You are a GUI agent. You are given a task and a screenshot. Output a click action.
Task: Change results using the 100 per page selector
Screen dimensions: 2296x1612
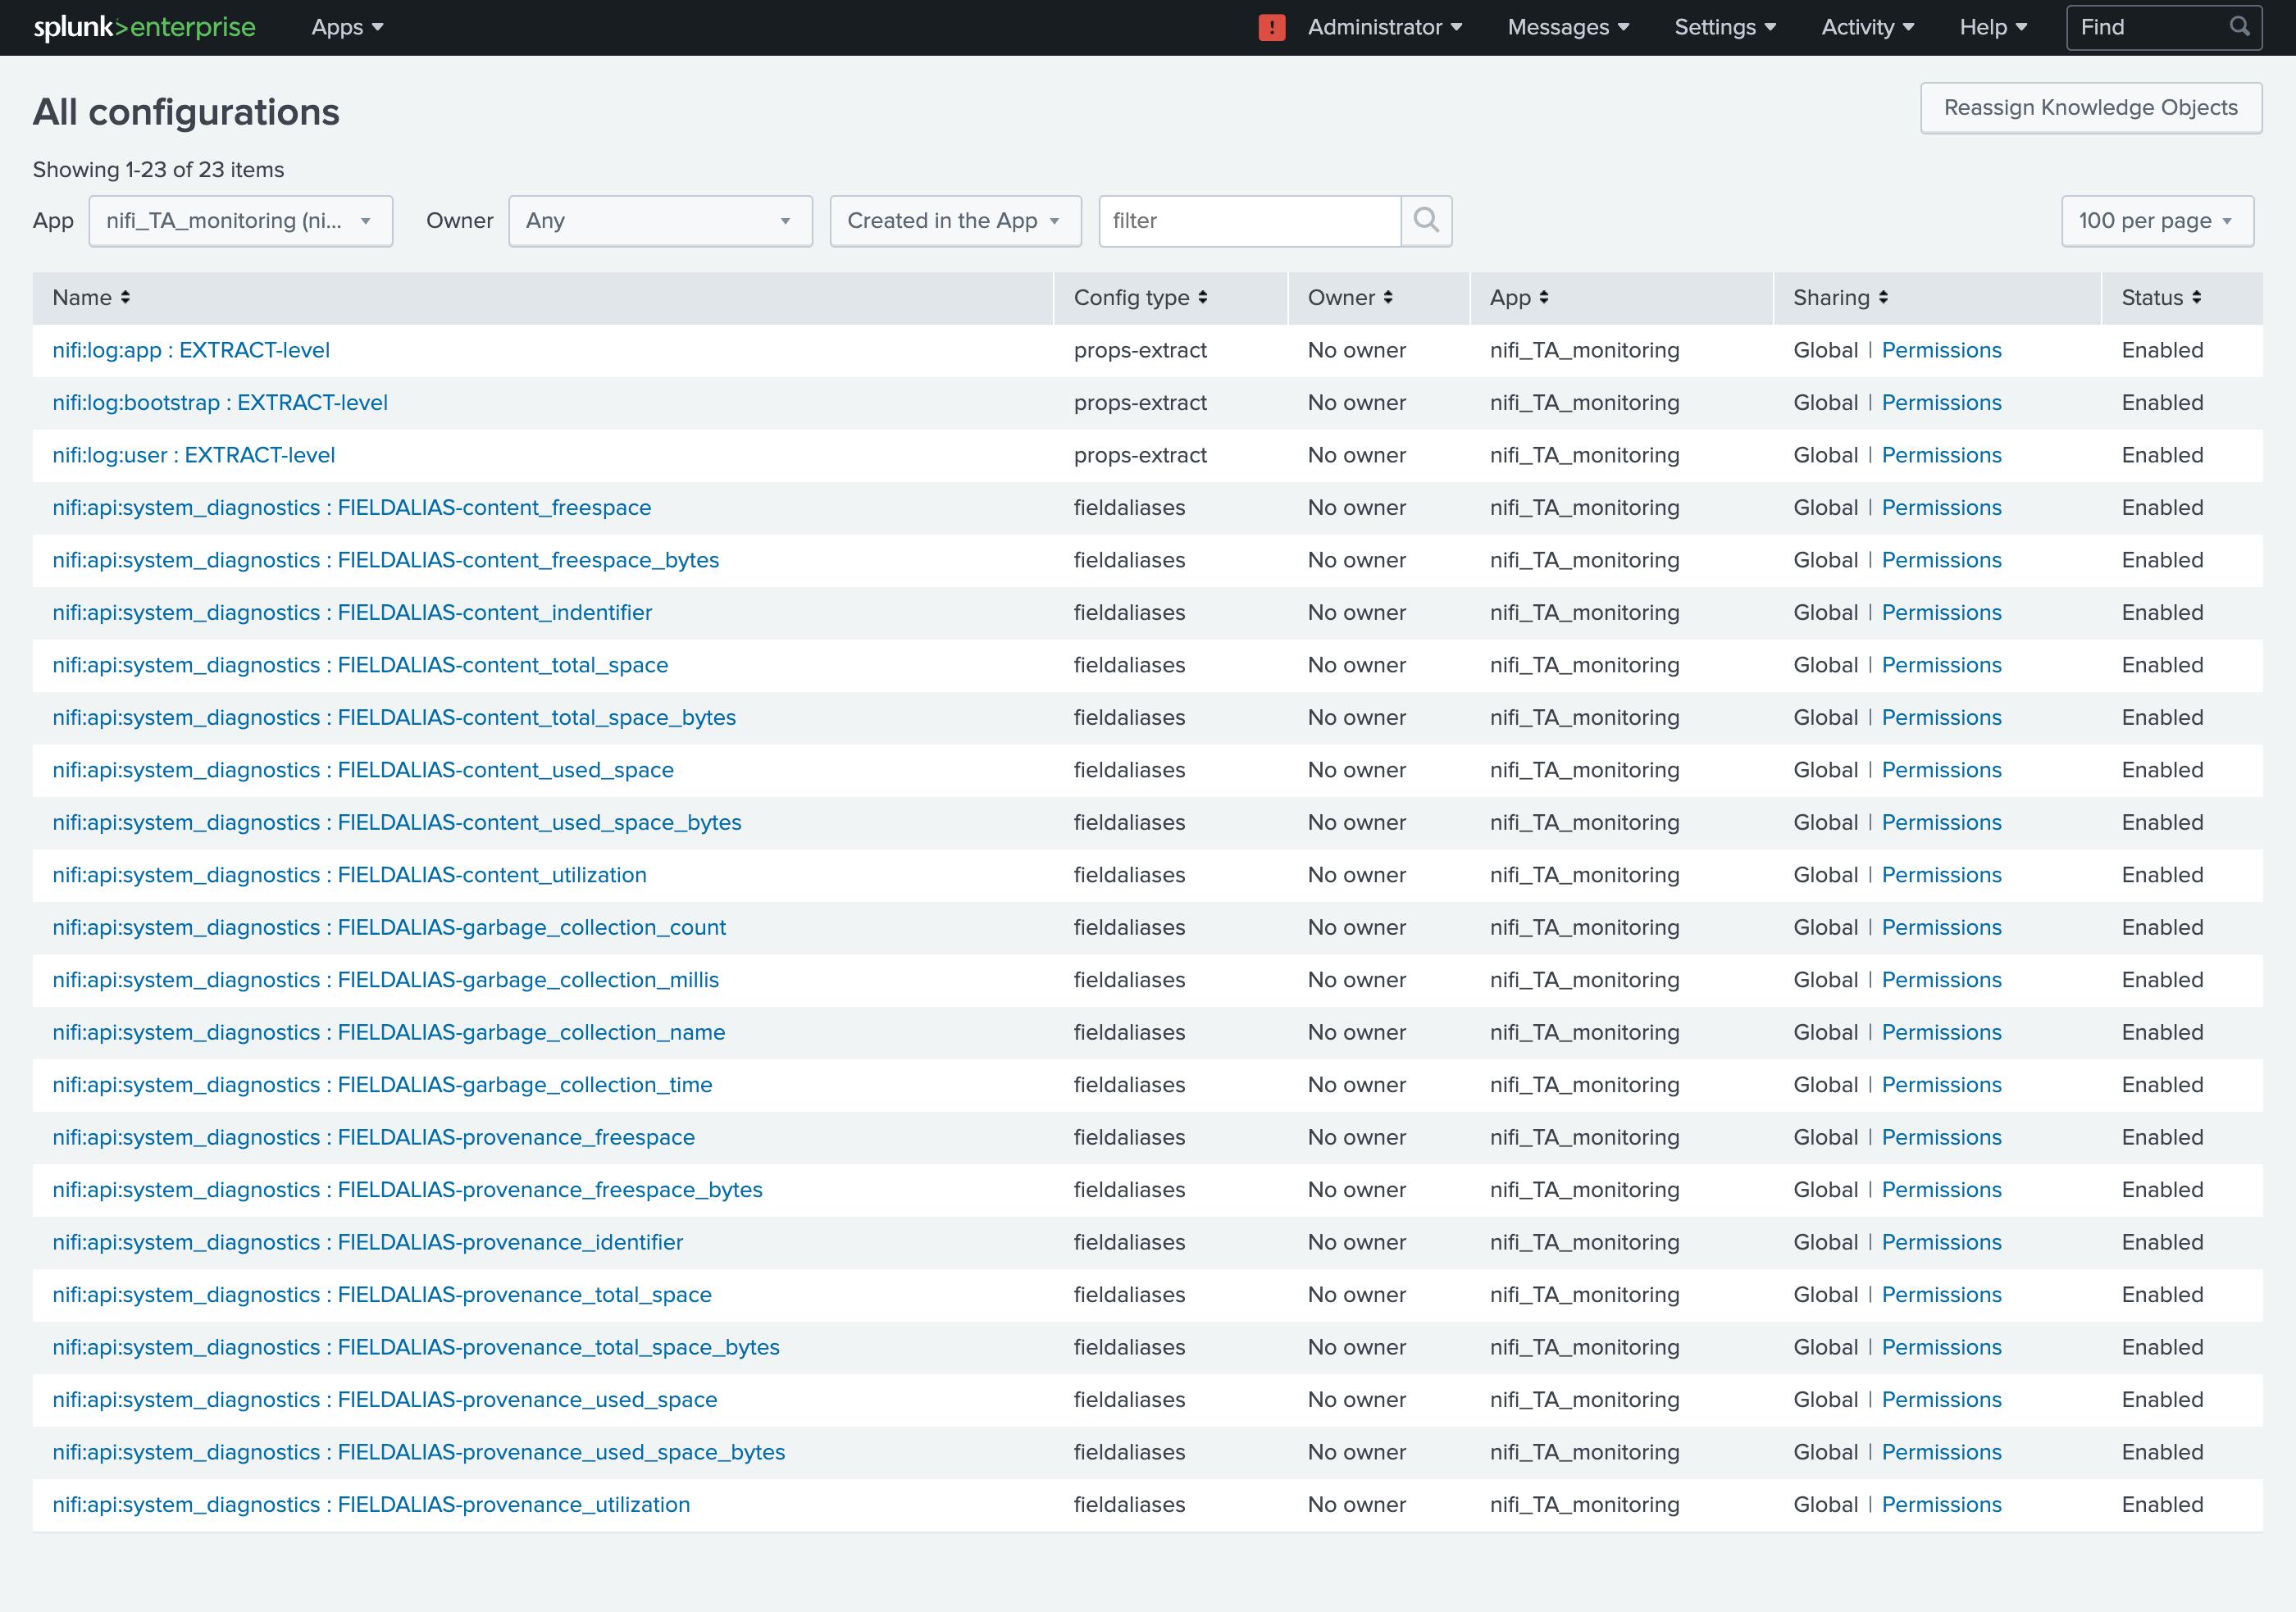2156,221
